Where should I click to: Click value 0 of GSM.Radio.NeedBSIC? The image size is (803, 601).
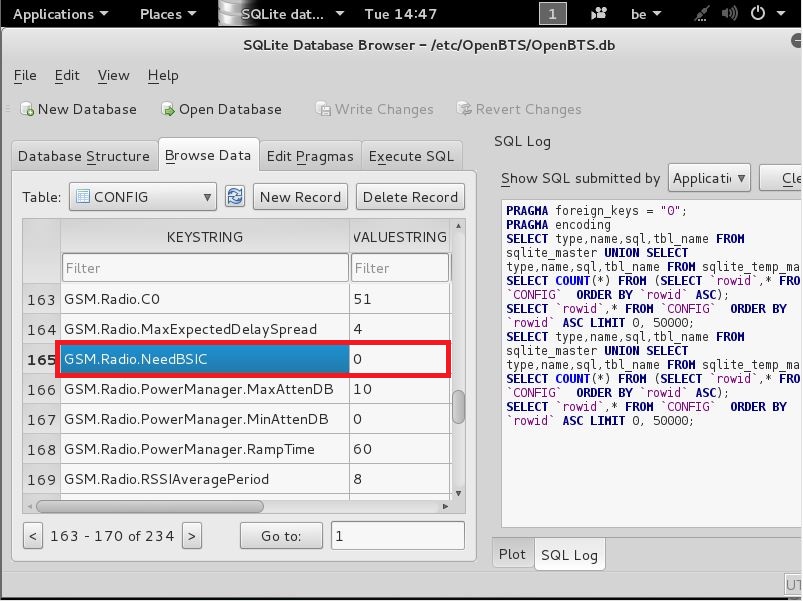click(x=399, y=359)
